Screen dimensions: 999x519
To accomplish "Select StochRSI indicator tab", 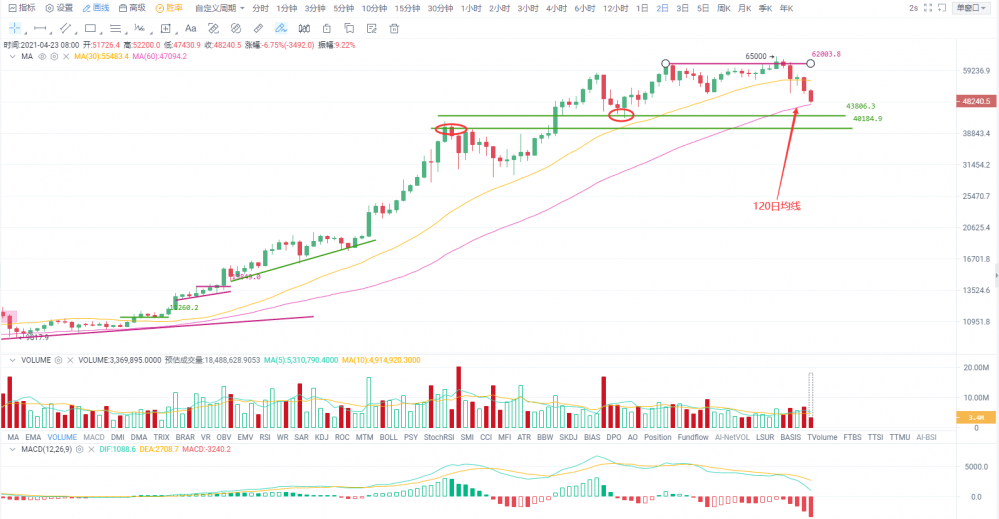I will coord(439,437).
